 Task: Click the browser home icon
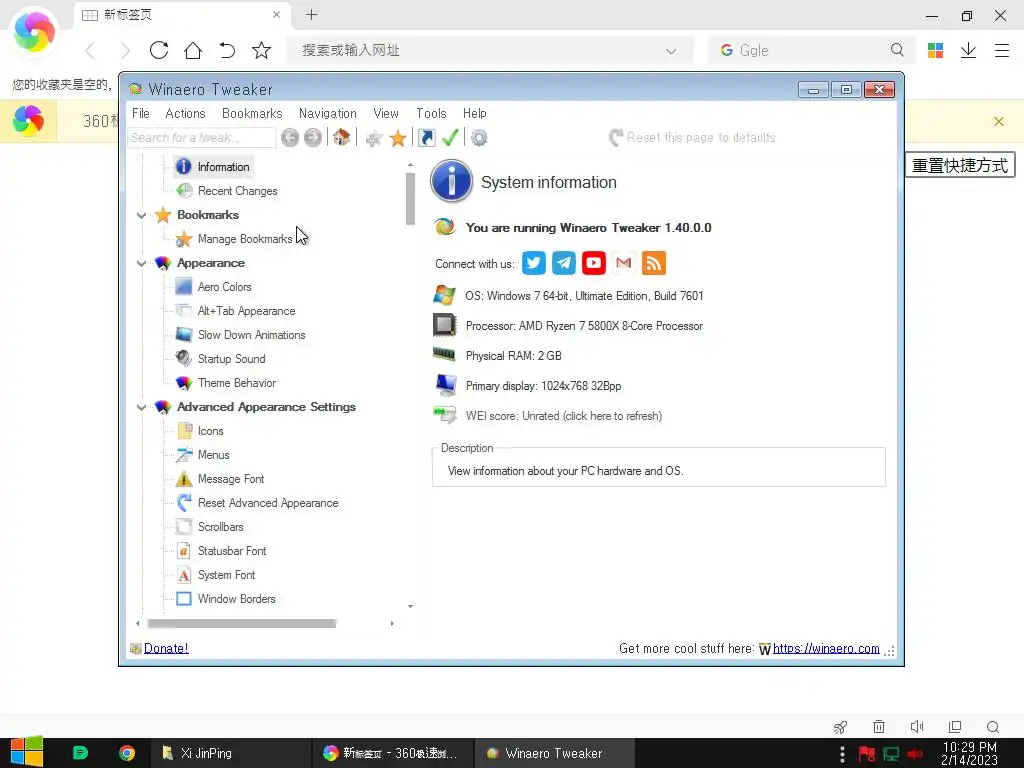193,50
